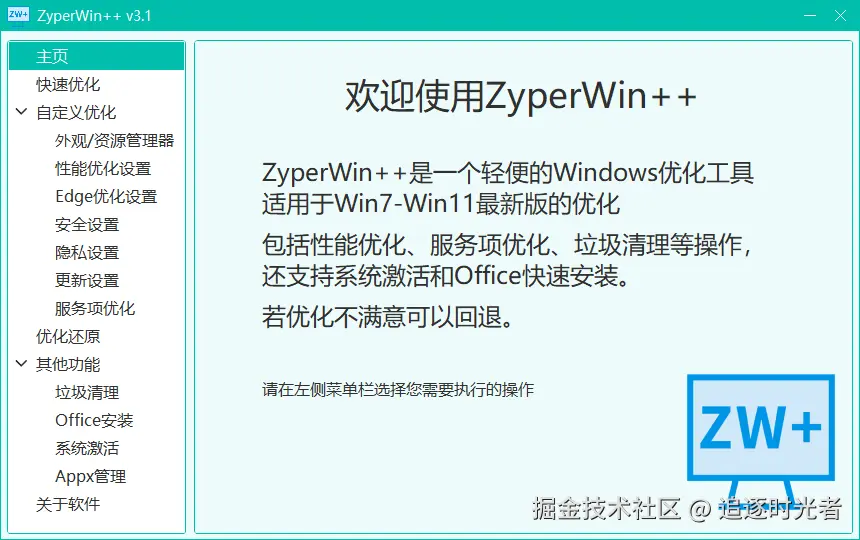Collapse the 自定义优化 tree section
The height and width of the screenshot is (540, 860).
(x=21, y=112)
